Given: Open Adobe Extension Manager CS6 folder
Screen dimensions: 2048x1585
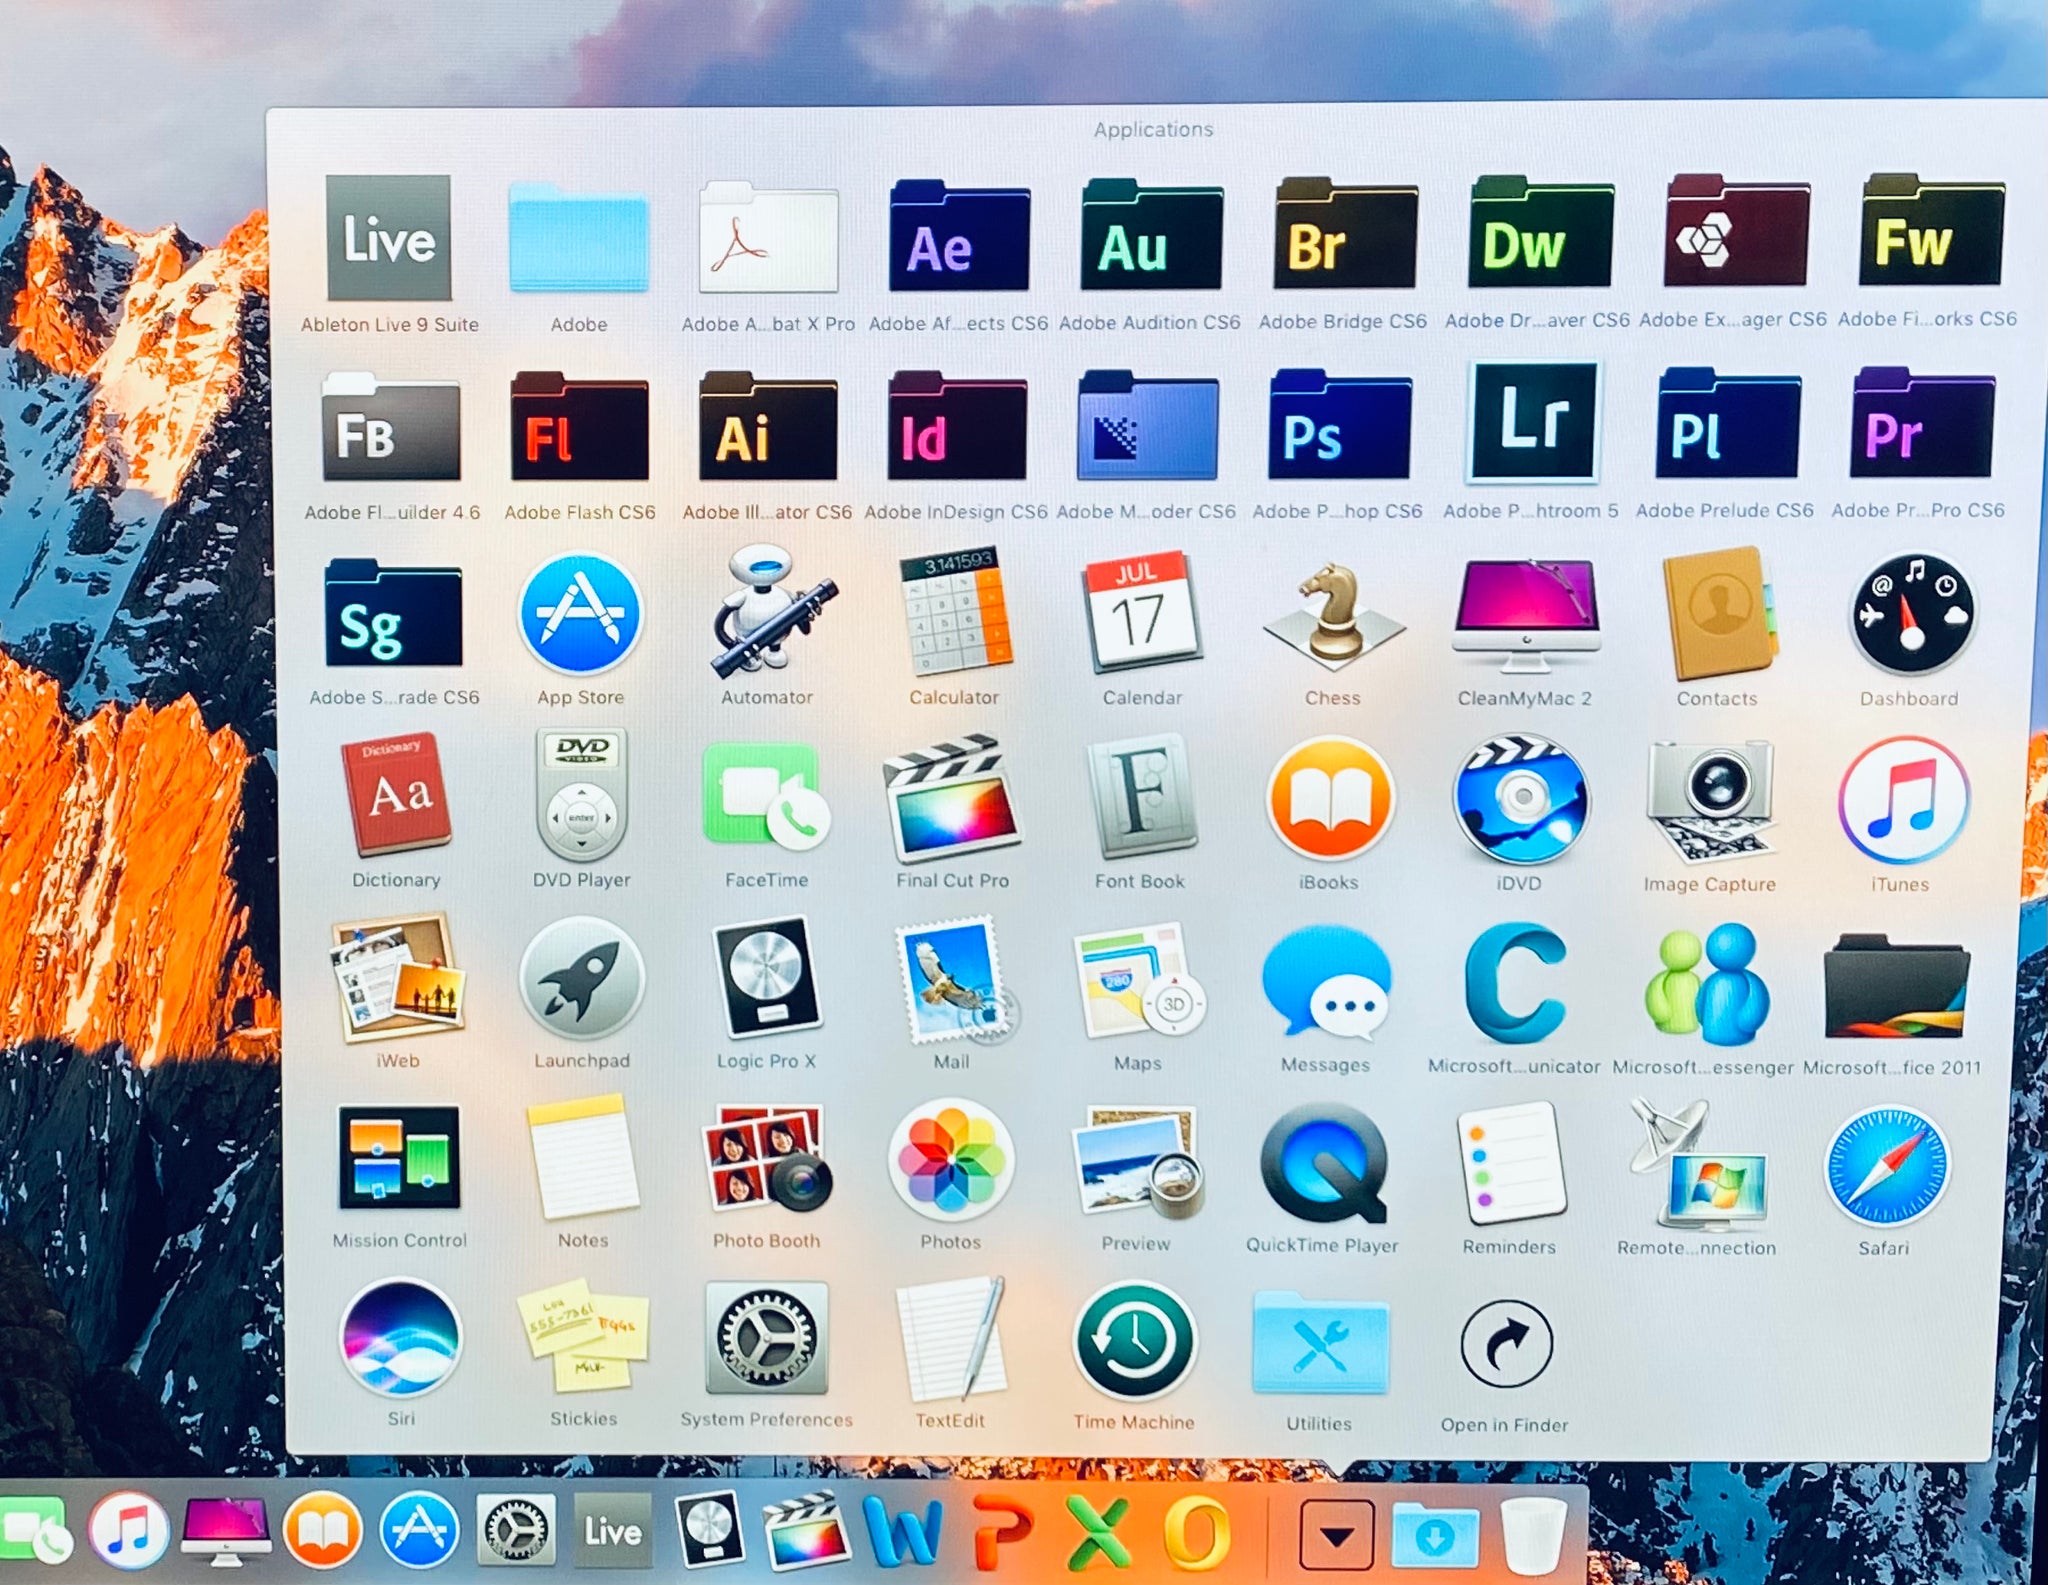Looking at the screenshot, I should (x=1736, y=232).
